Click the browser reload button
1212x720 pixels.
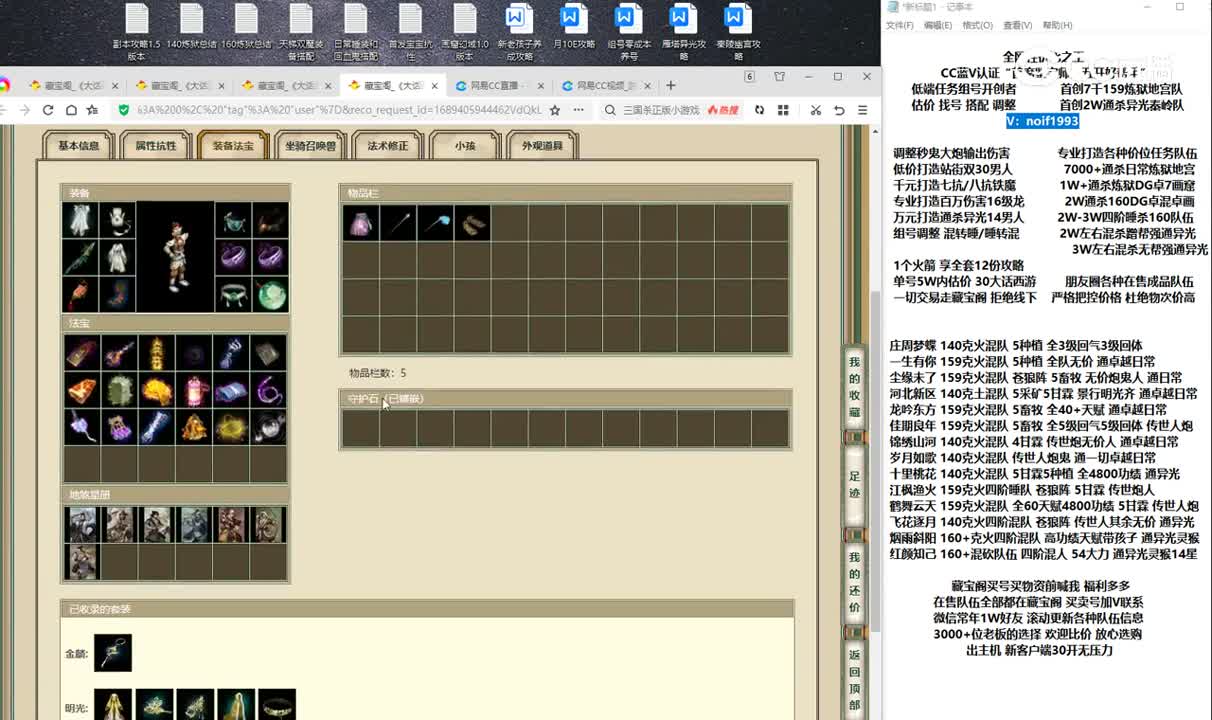click(47, 110)
